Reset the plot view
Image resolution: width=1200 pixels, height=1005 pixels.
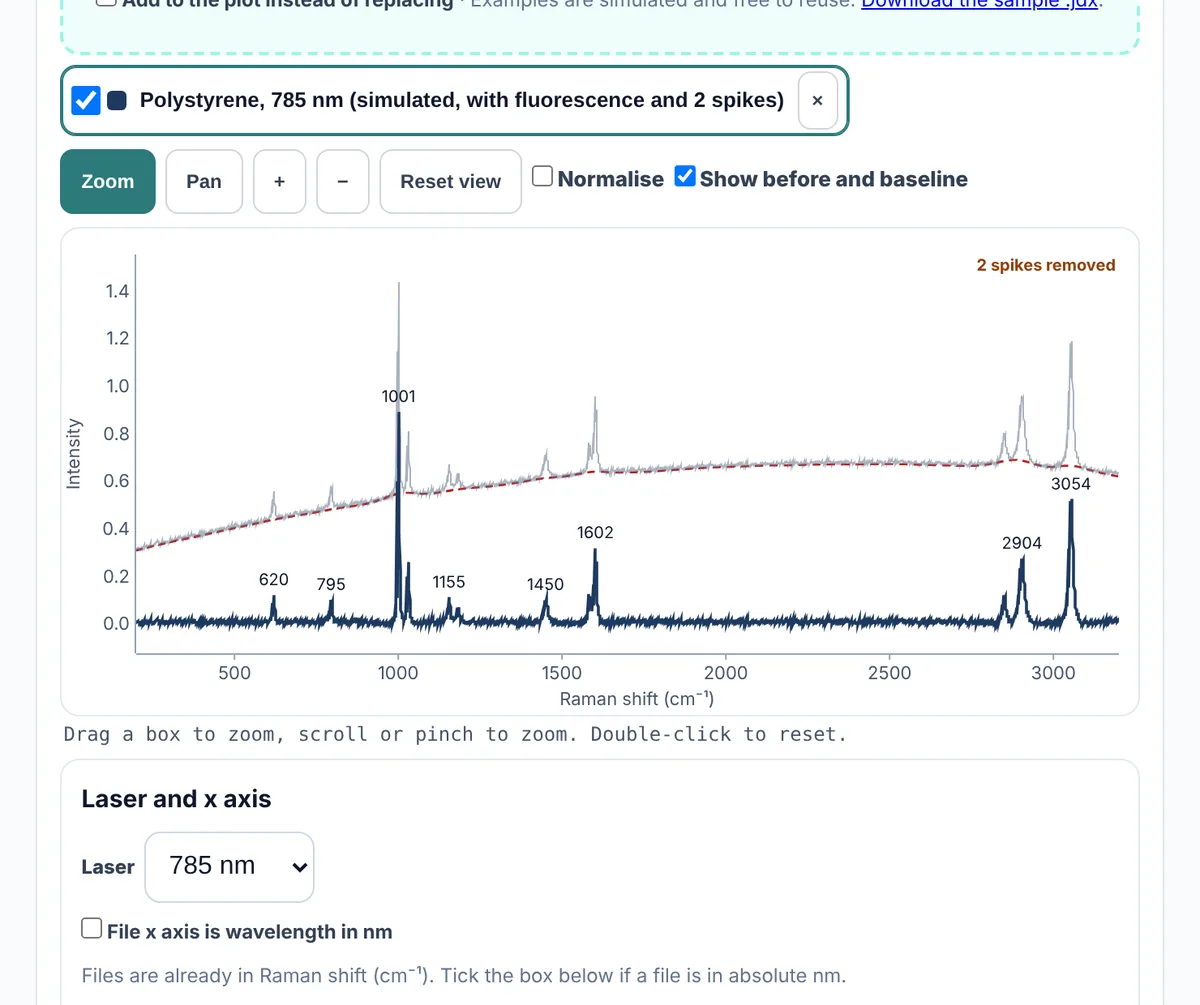click(x=451, y=181)
